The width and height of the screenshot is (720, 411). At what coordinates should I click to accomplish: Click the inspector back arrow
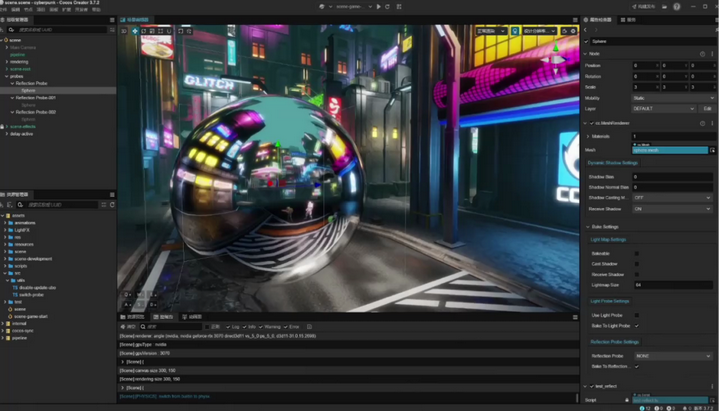(585, 30)
